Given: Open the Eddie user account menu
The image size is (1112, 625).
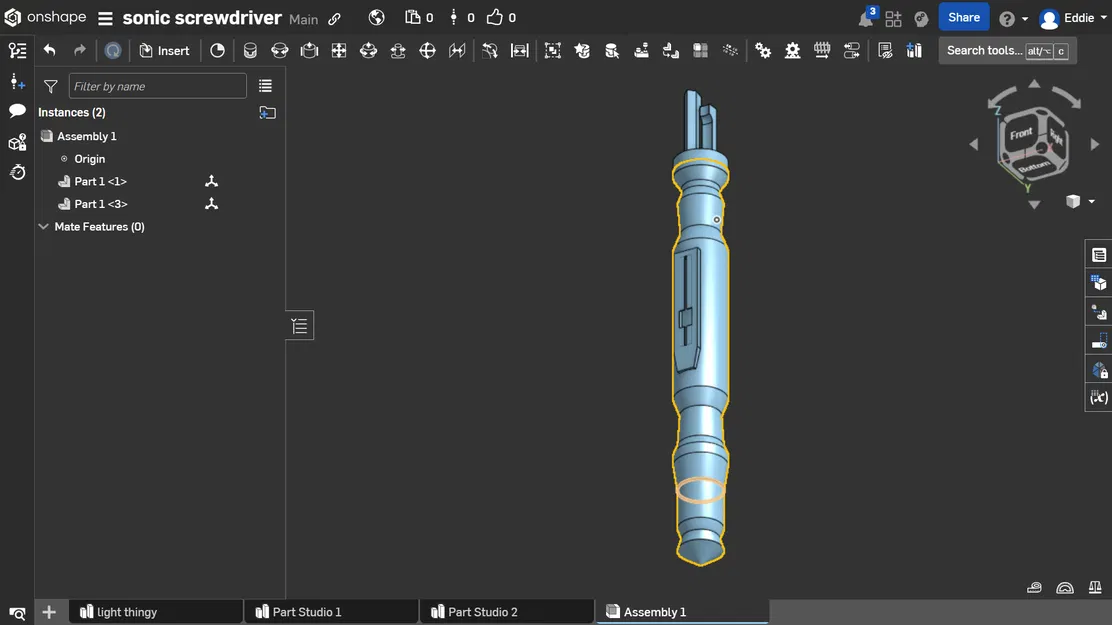Looking at the screenshot, I should 1074,18.
